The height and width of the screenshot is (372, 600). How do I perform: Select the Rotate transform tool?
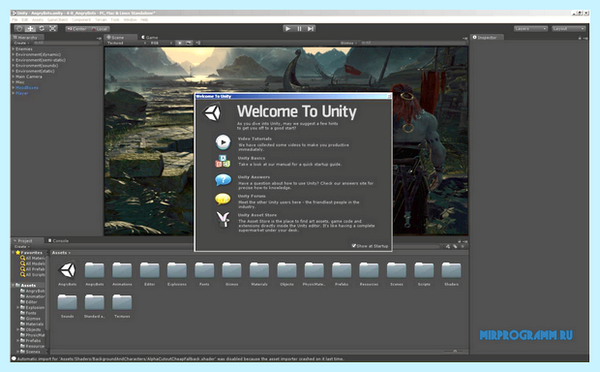point(42,29)
